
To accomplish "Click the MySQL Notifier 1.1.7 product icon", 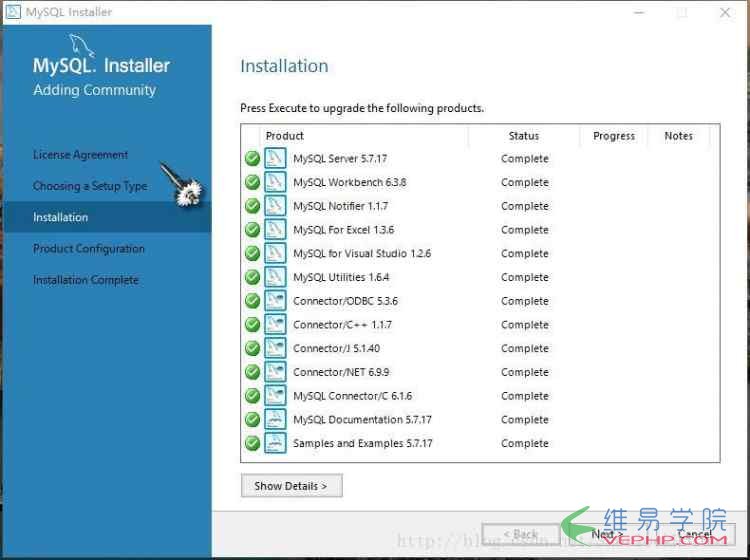I will 275,206.
